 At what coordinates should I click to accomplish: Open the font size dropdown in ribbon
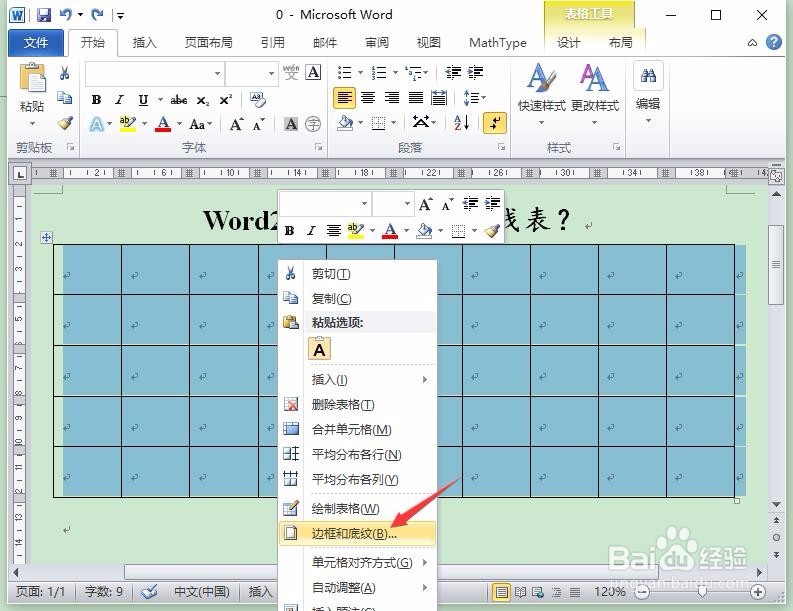271,74
